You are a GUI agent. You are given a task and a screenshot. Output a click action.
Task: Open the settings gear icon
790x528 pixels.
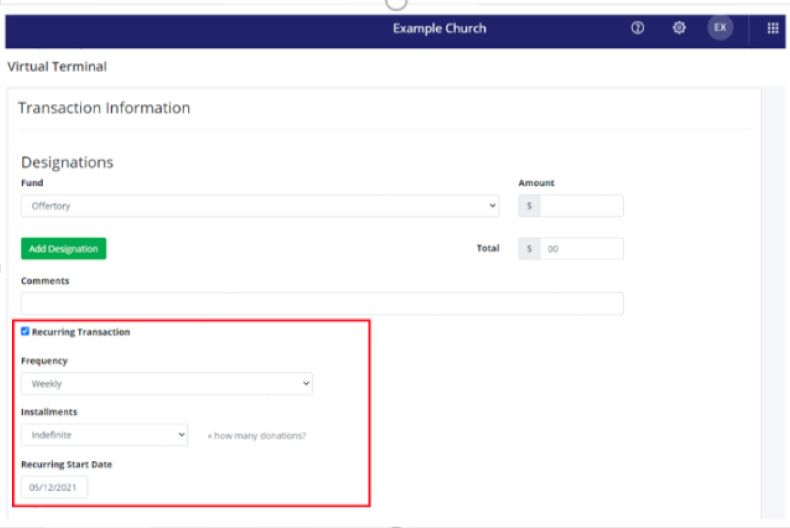click(679, 28)
